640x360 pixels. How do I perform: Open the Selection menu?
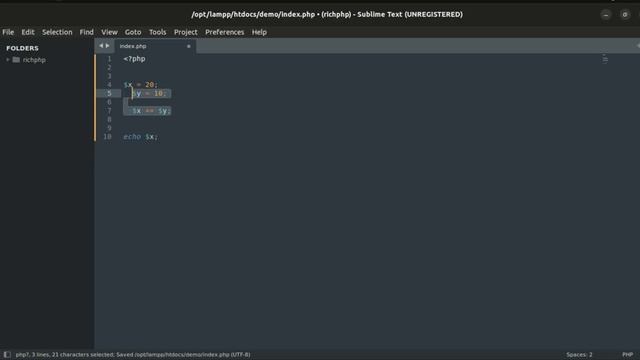[x=57, y=32]
